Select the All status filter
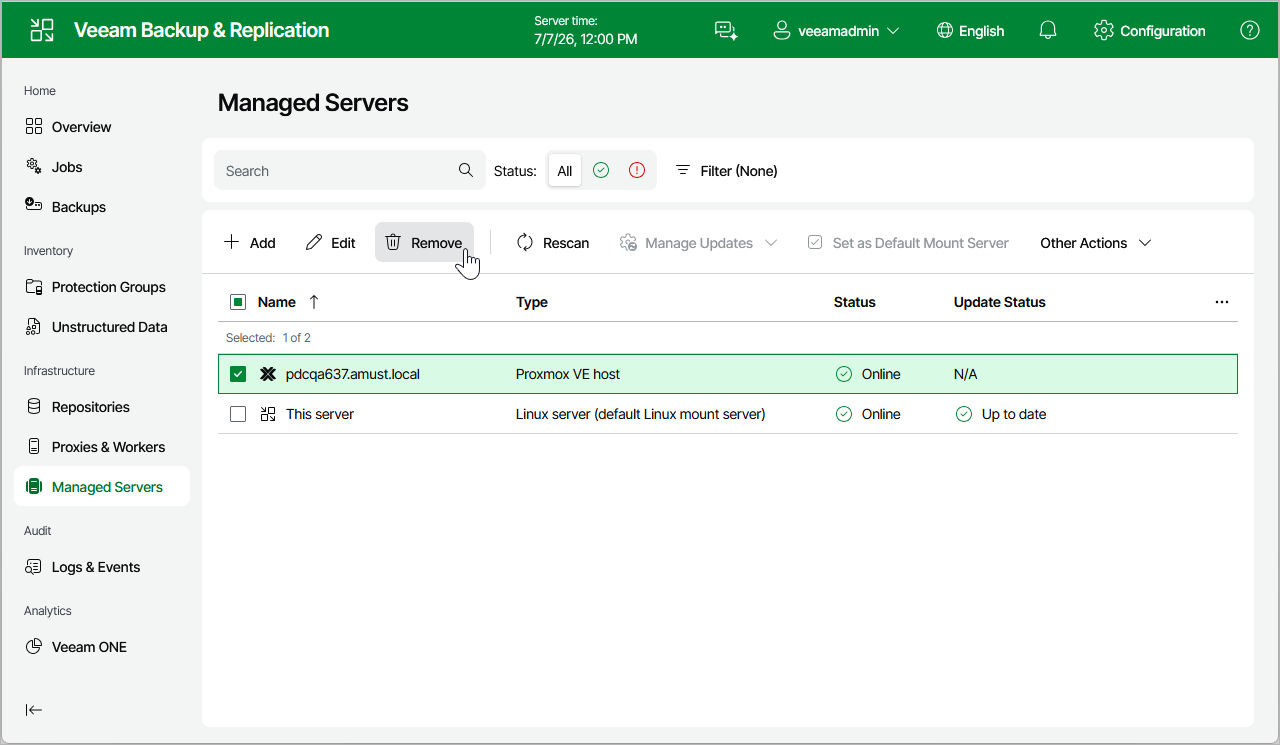 point(565,170)
